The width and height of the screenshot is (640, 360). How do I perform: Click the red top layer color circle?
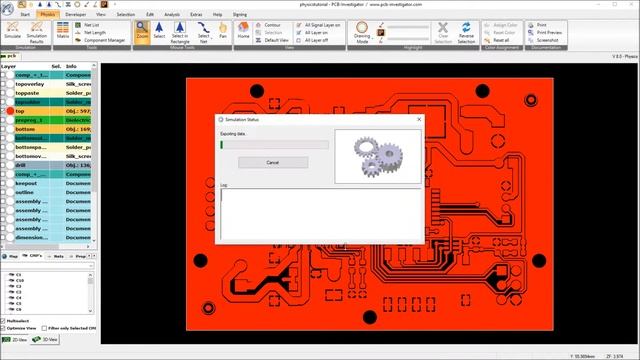tap(10, 111)
